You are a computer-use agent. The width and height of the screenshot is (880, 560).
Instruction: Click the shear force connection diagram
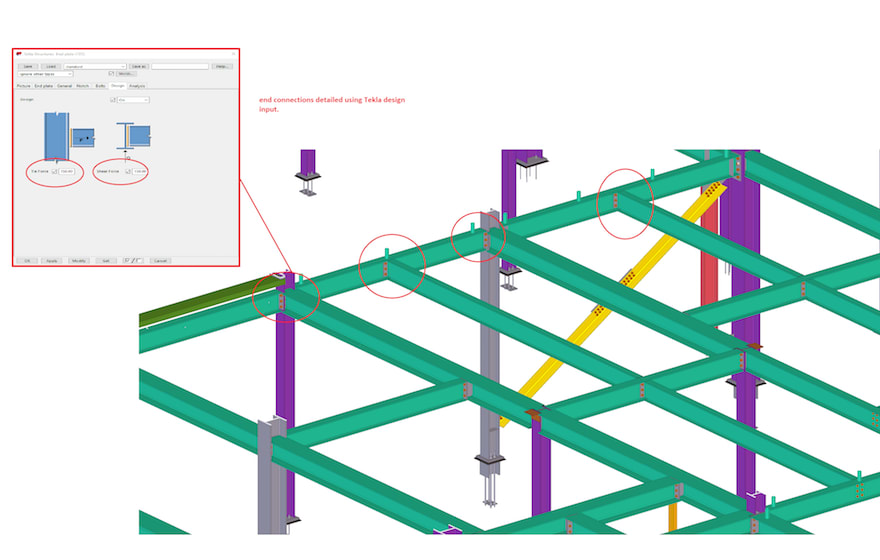[131, 137]
